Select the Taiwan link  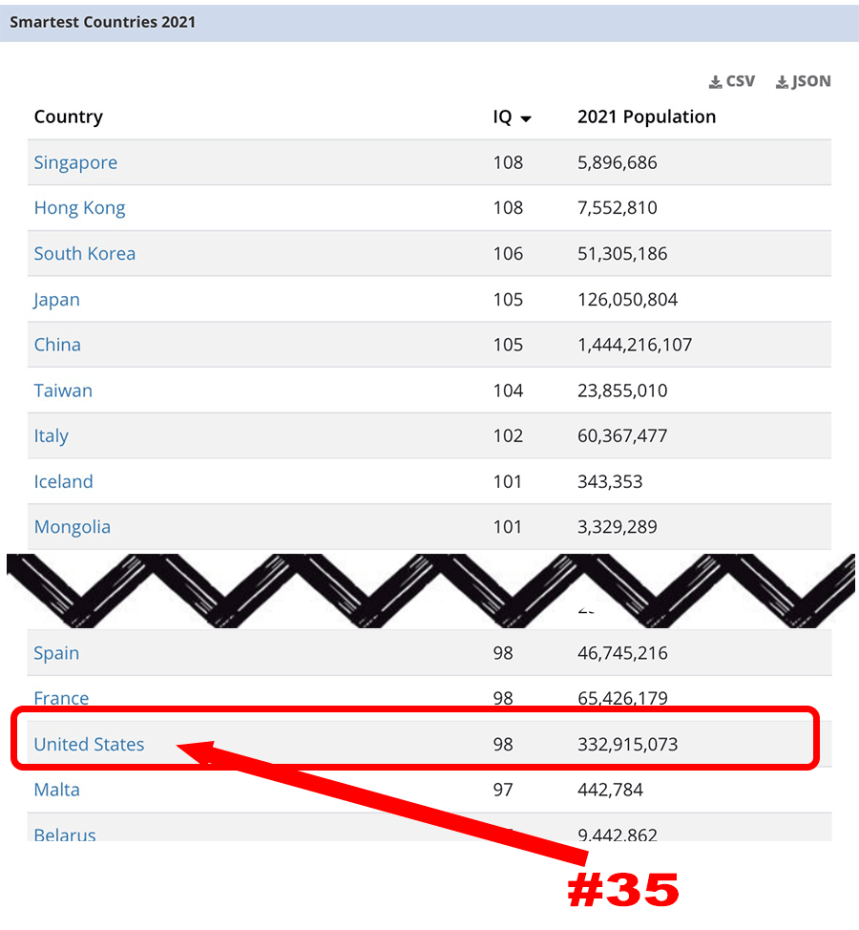(63, 390)
